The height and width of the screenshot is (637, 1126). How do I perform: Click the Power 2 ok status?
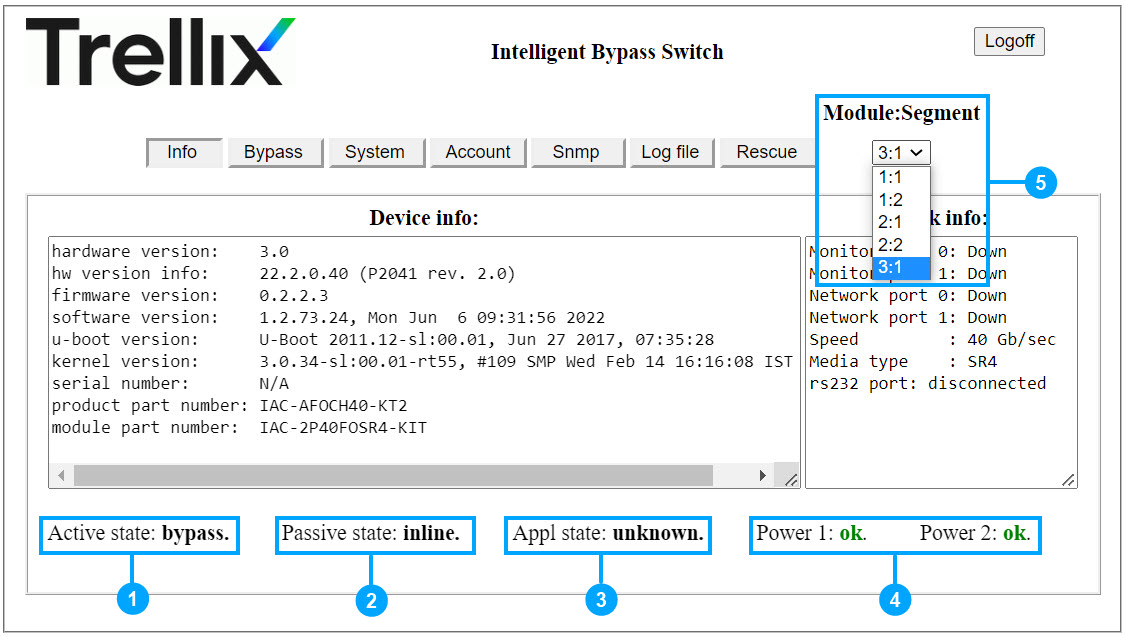coord(975,534)
